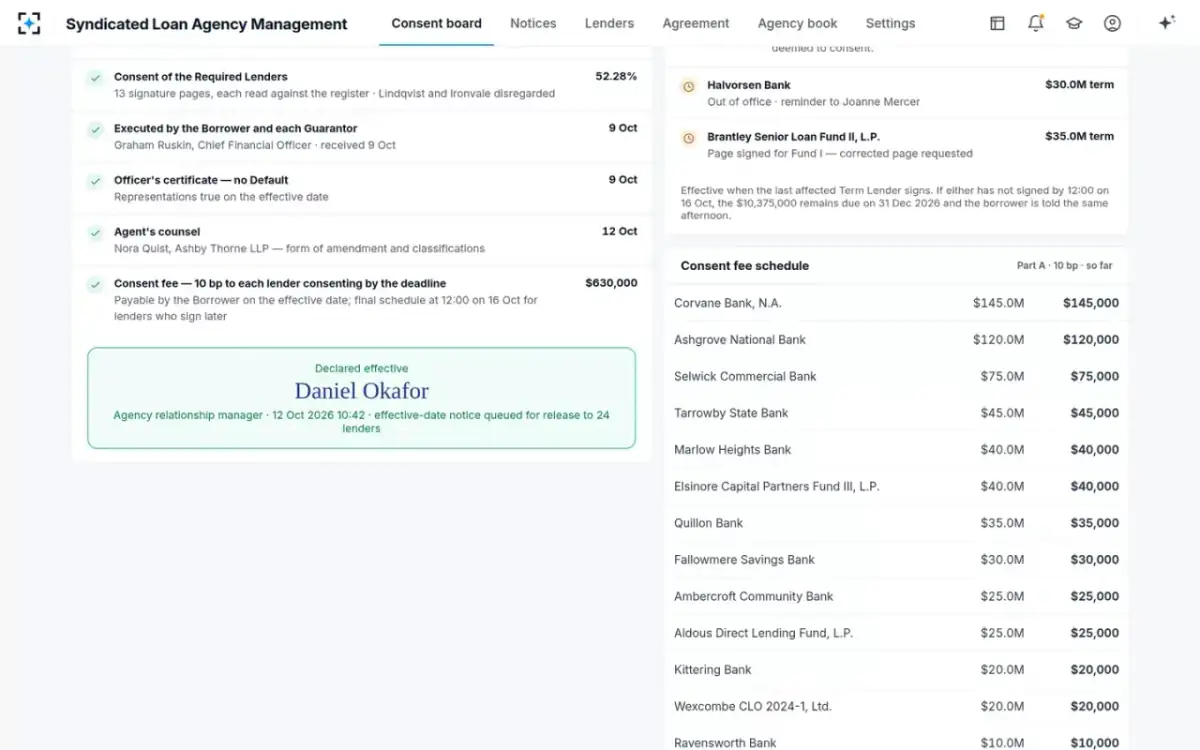Click the Consent fee schedule heading
Screen dimensions: 1200x750
[x=745, y=266]
